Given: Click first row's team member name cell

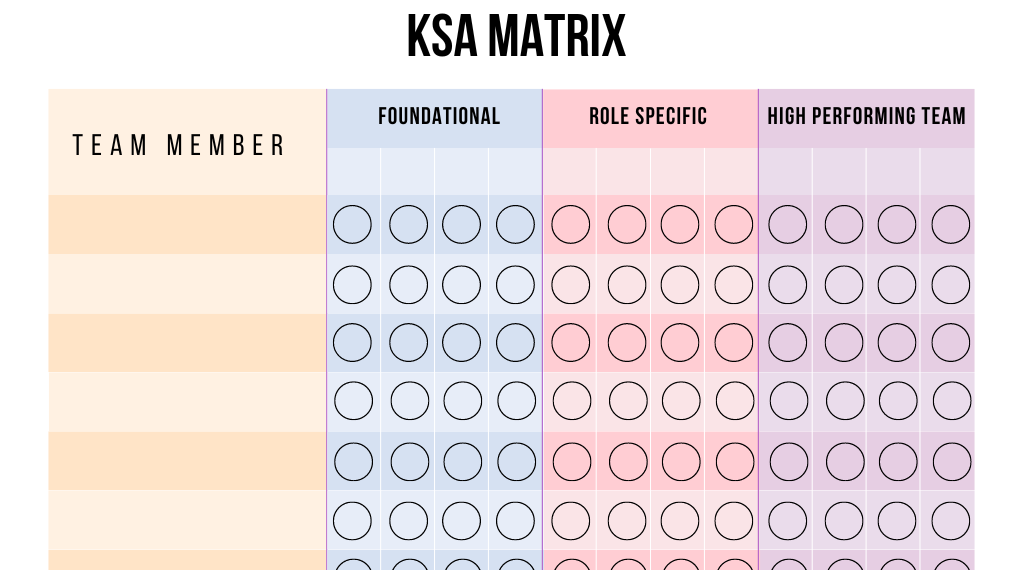Looking at the screenshot, I should tap(187, 225).
